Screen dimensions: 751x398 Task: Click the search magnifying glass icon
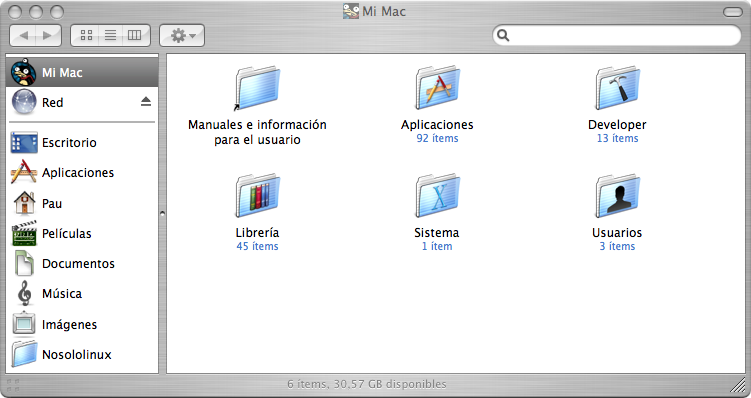(x=503, y=35)
